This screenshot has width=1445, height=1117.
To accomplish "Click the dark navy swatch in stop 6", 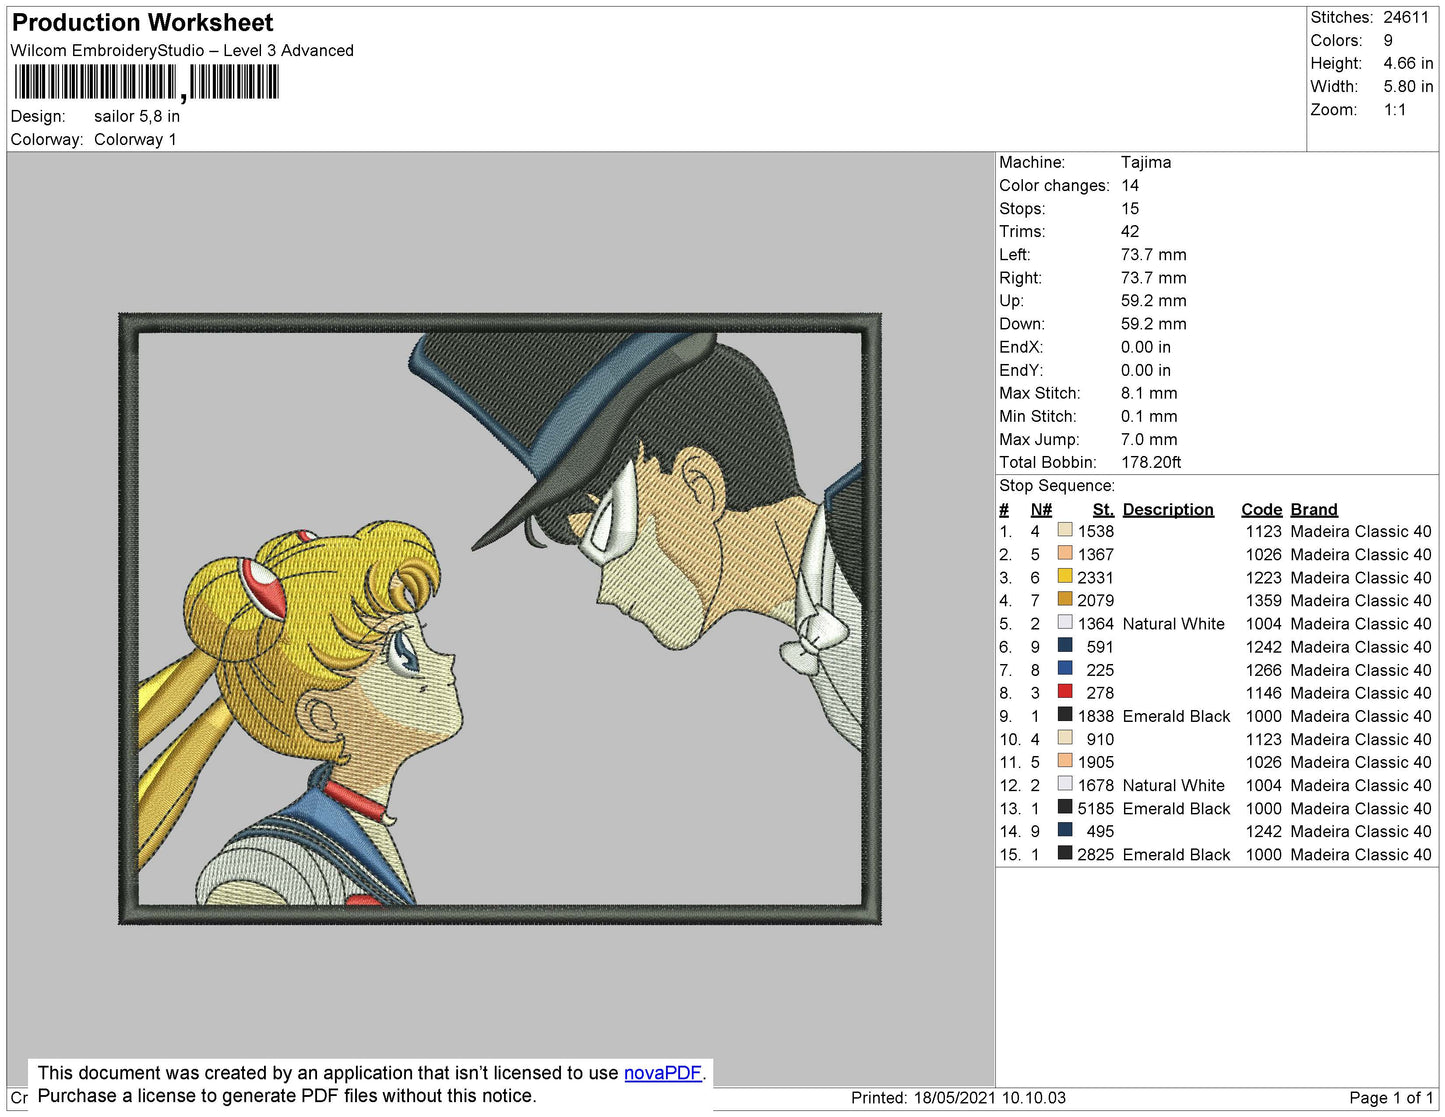I will click(x=1065, y=645).
